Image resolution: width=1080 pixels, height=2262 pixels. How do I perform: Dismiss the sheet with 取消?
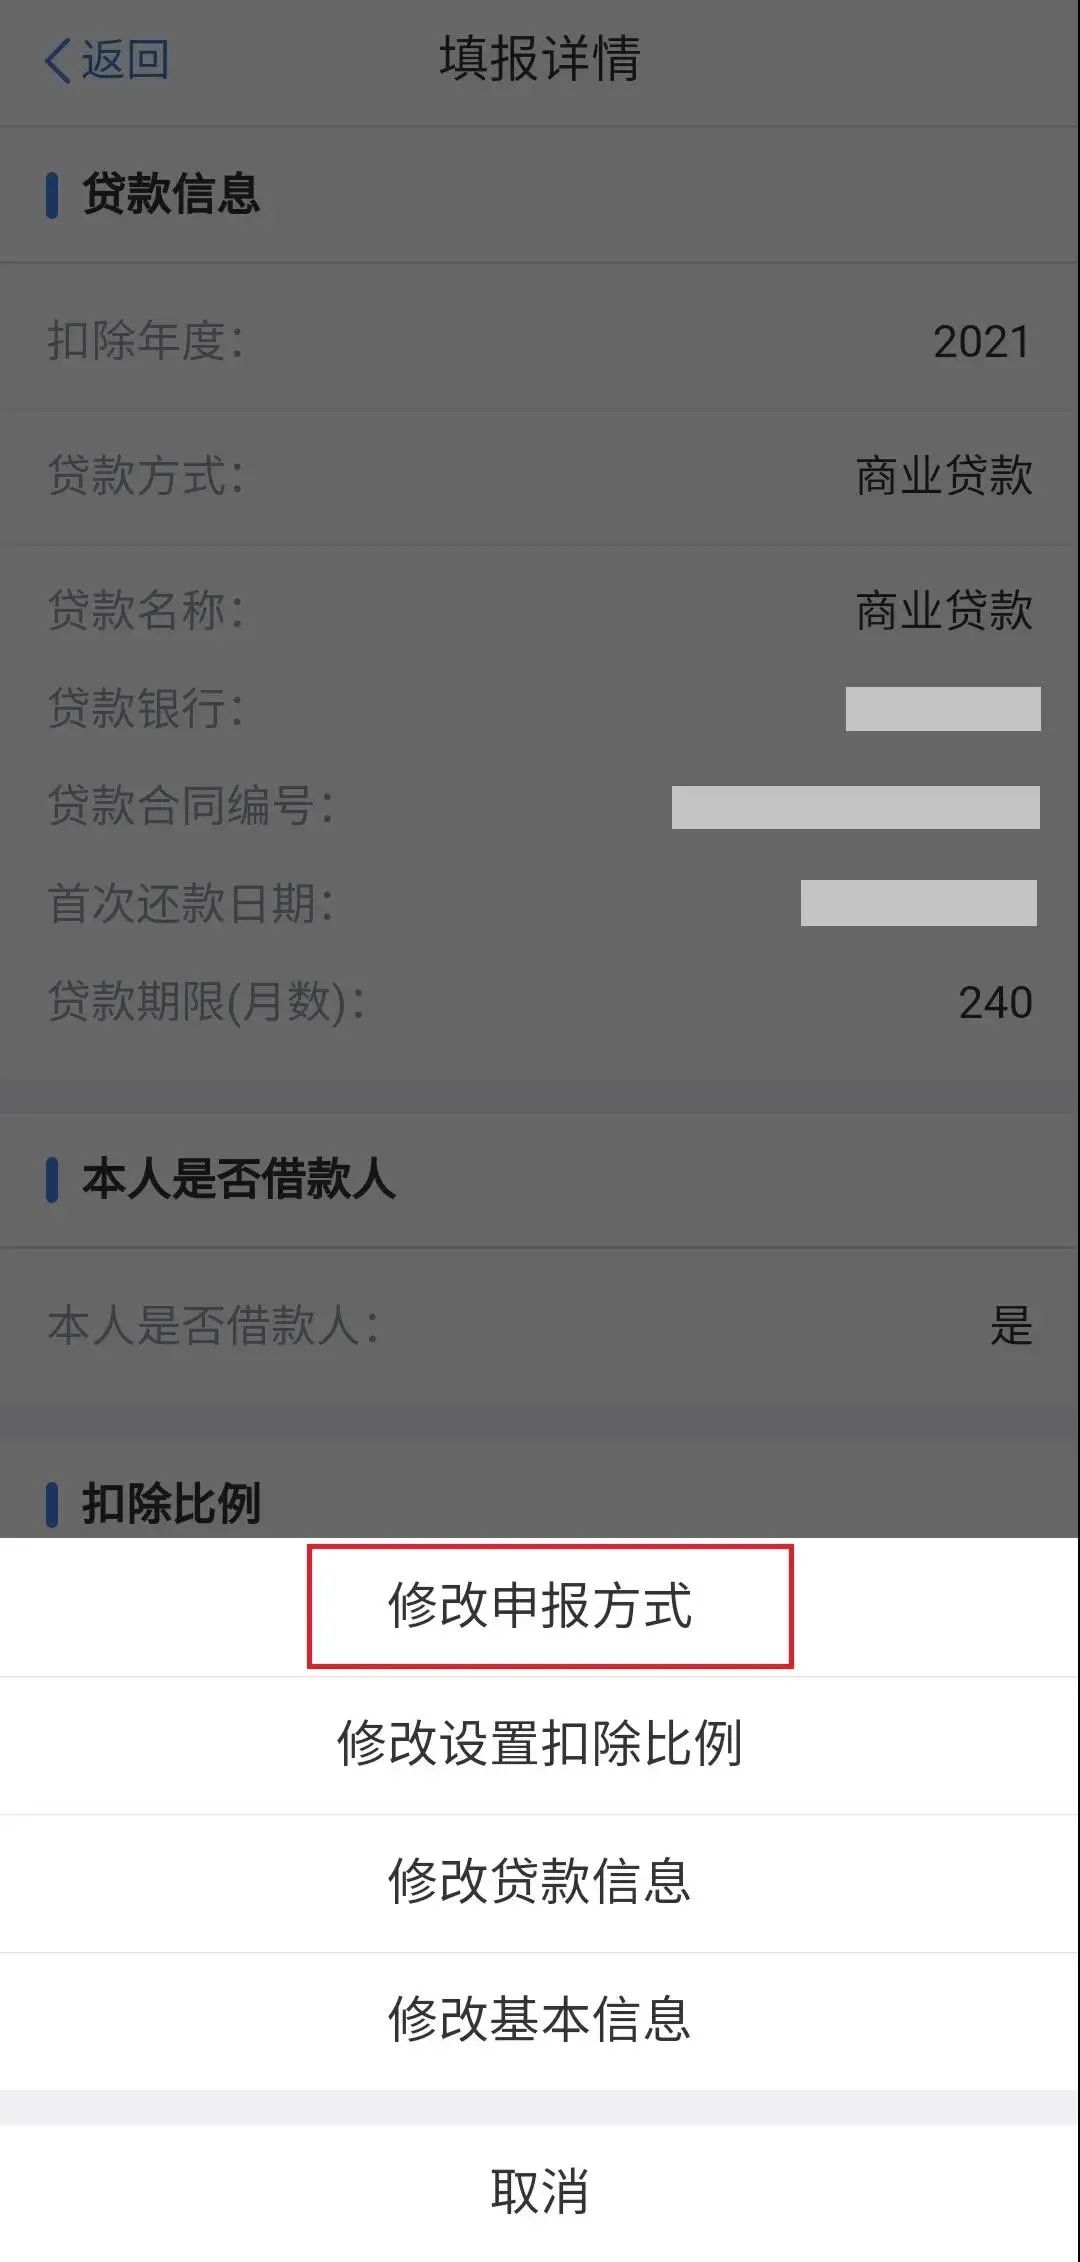[x=540, y=2191]
